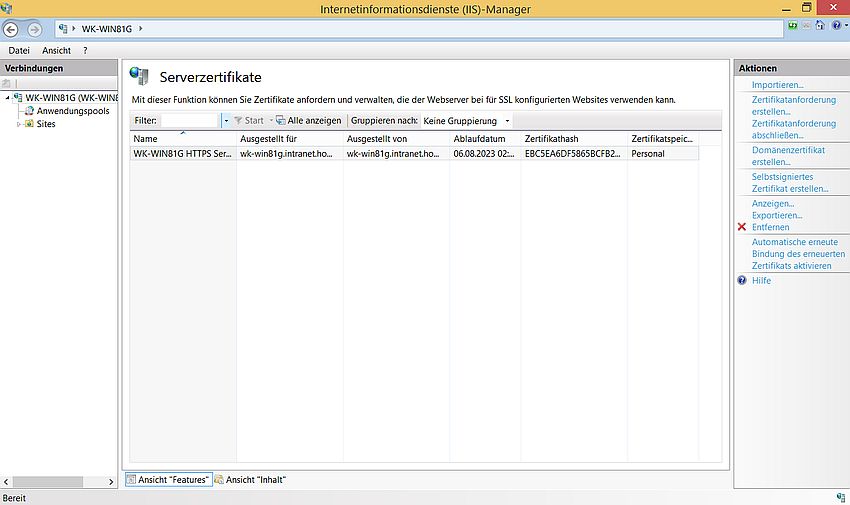Viewport: 850px width, 505px height.
Task: Go back with the navigation arrow
Action: coord(11,29)
